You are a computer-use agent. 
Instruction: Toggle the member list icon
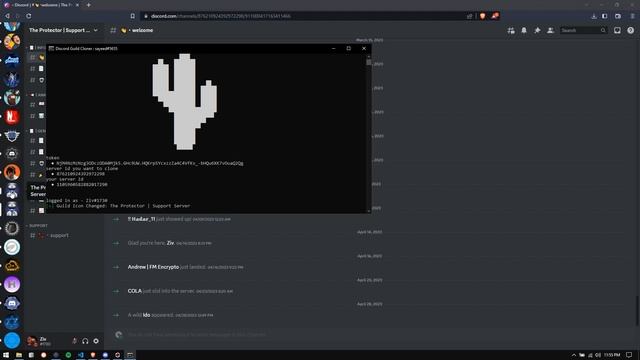click(550, 30)
